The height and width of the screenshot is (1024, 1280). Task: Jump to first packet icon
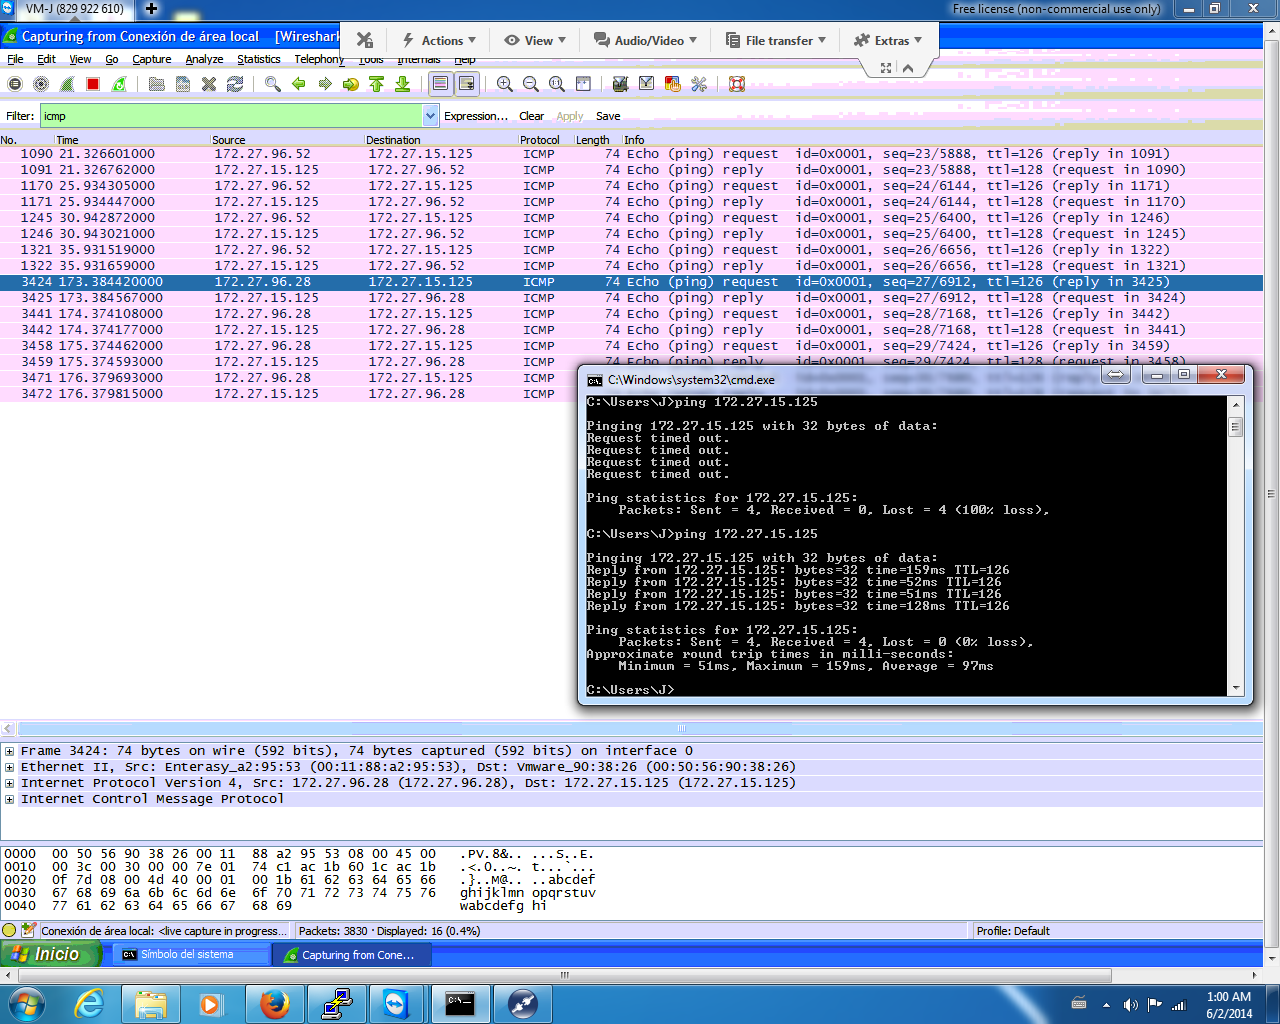point(377,84)
